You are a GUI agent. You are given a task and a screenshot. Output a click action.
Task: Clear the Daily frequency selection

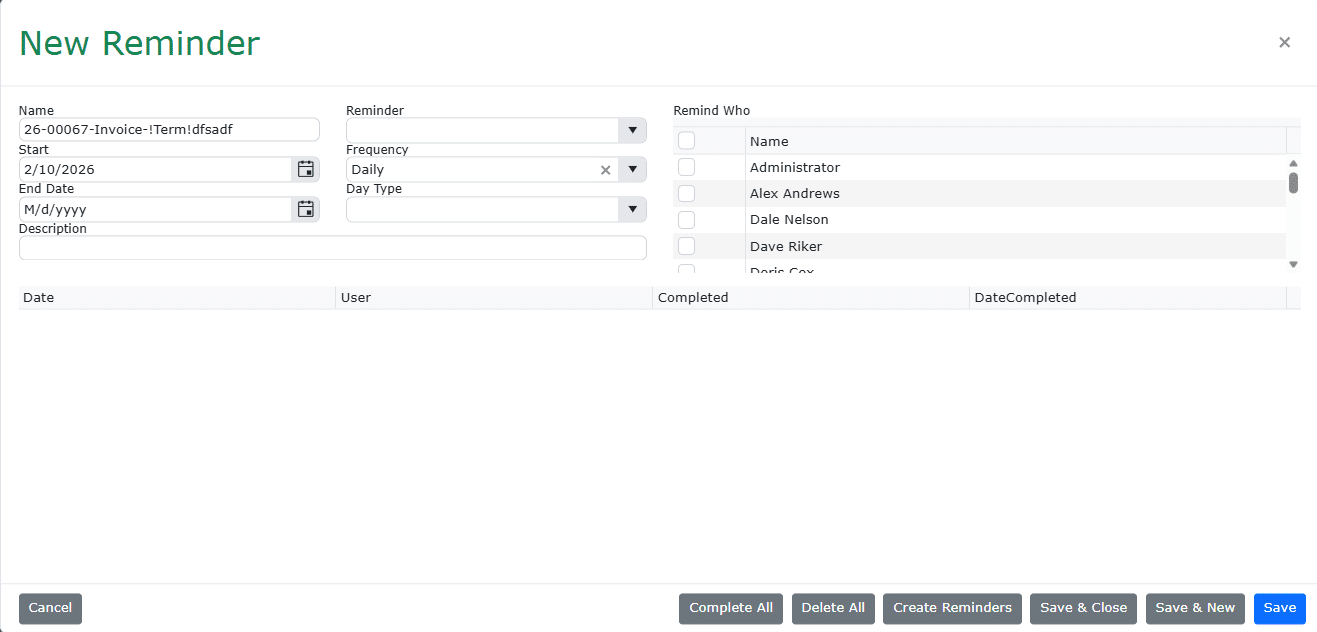point(605,170)
